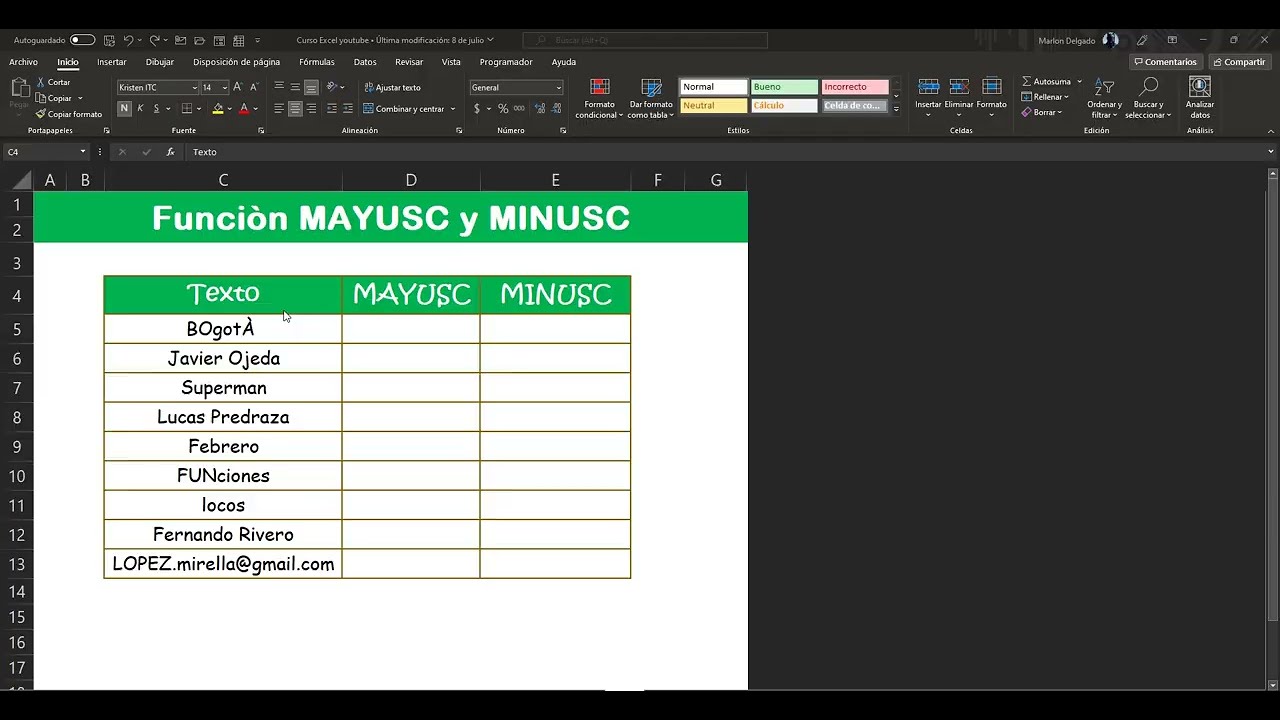1280x720 pixels.
Task: Open the Autosuma dropdown arrow
Action: [x=1079, y=82]
